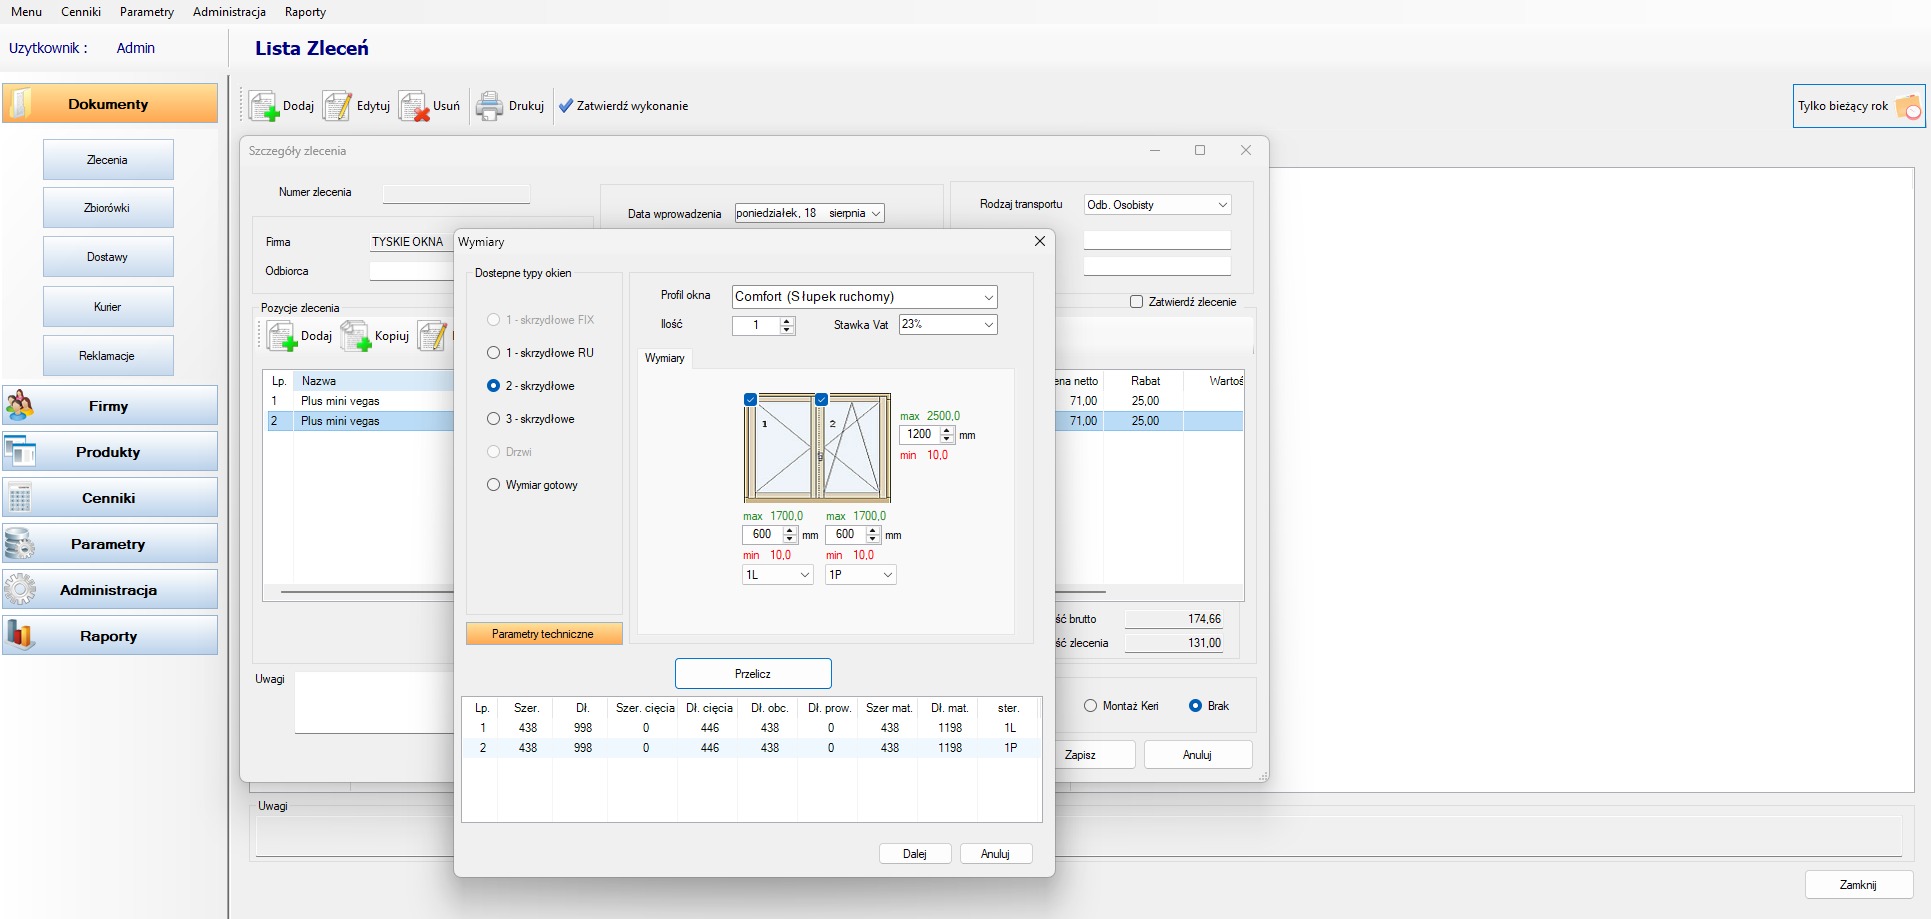Click the Usuń delete icon

[x=414, y=106]
